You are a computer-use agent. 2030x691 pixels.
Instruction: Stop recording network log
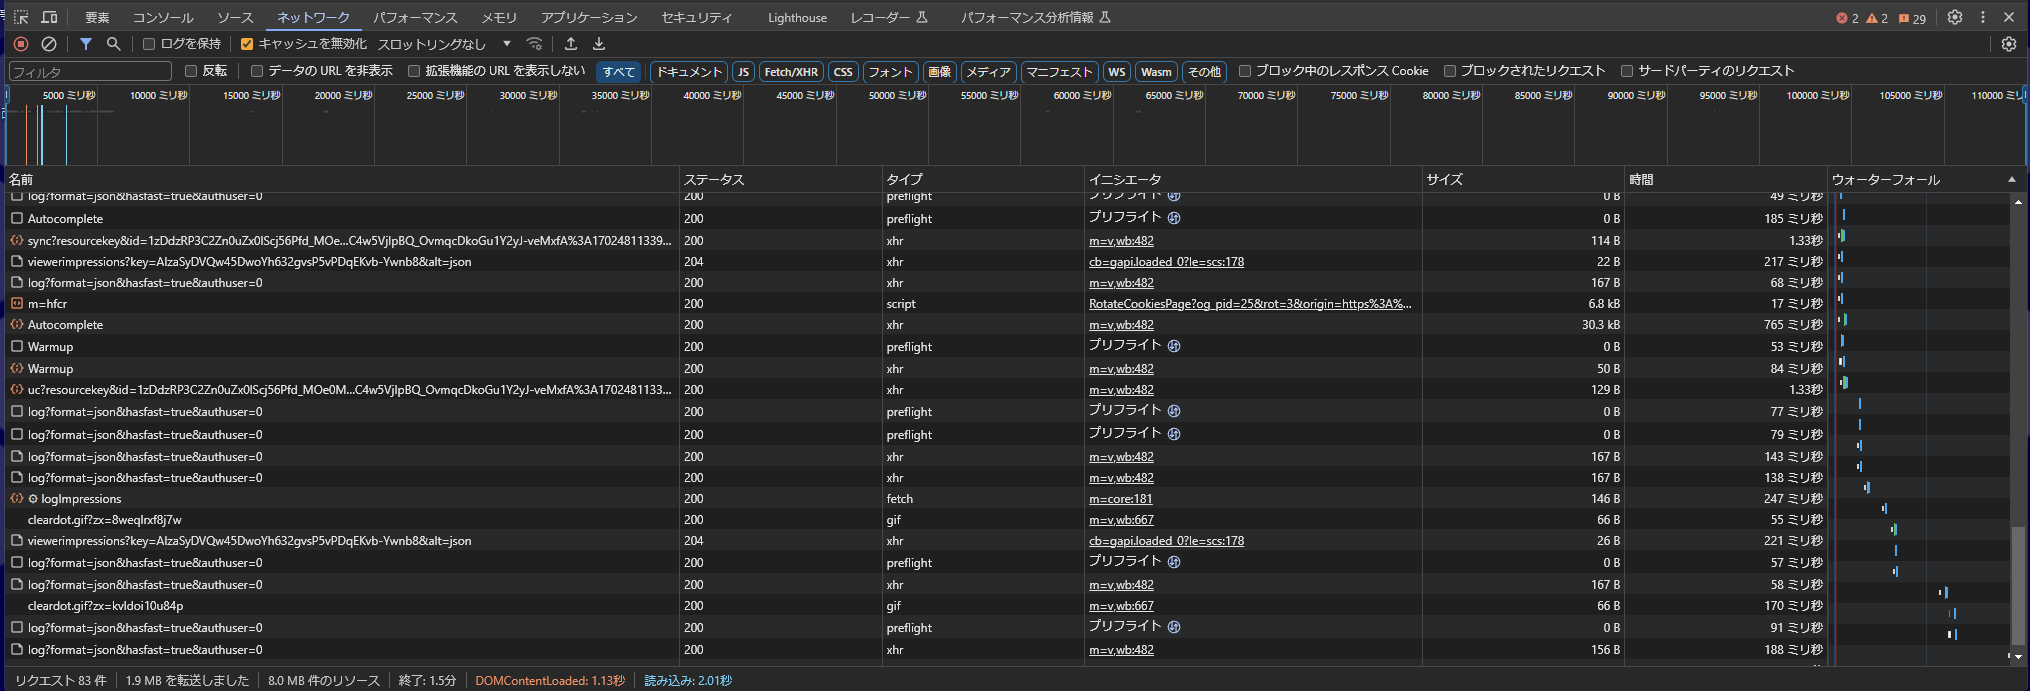(21, 44)
